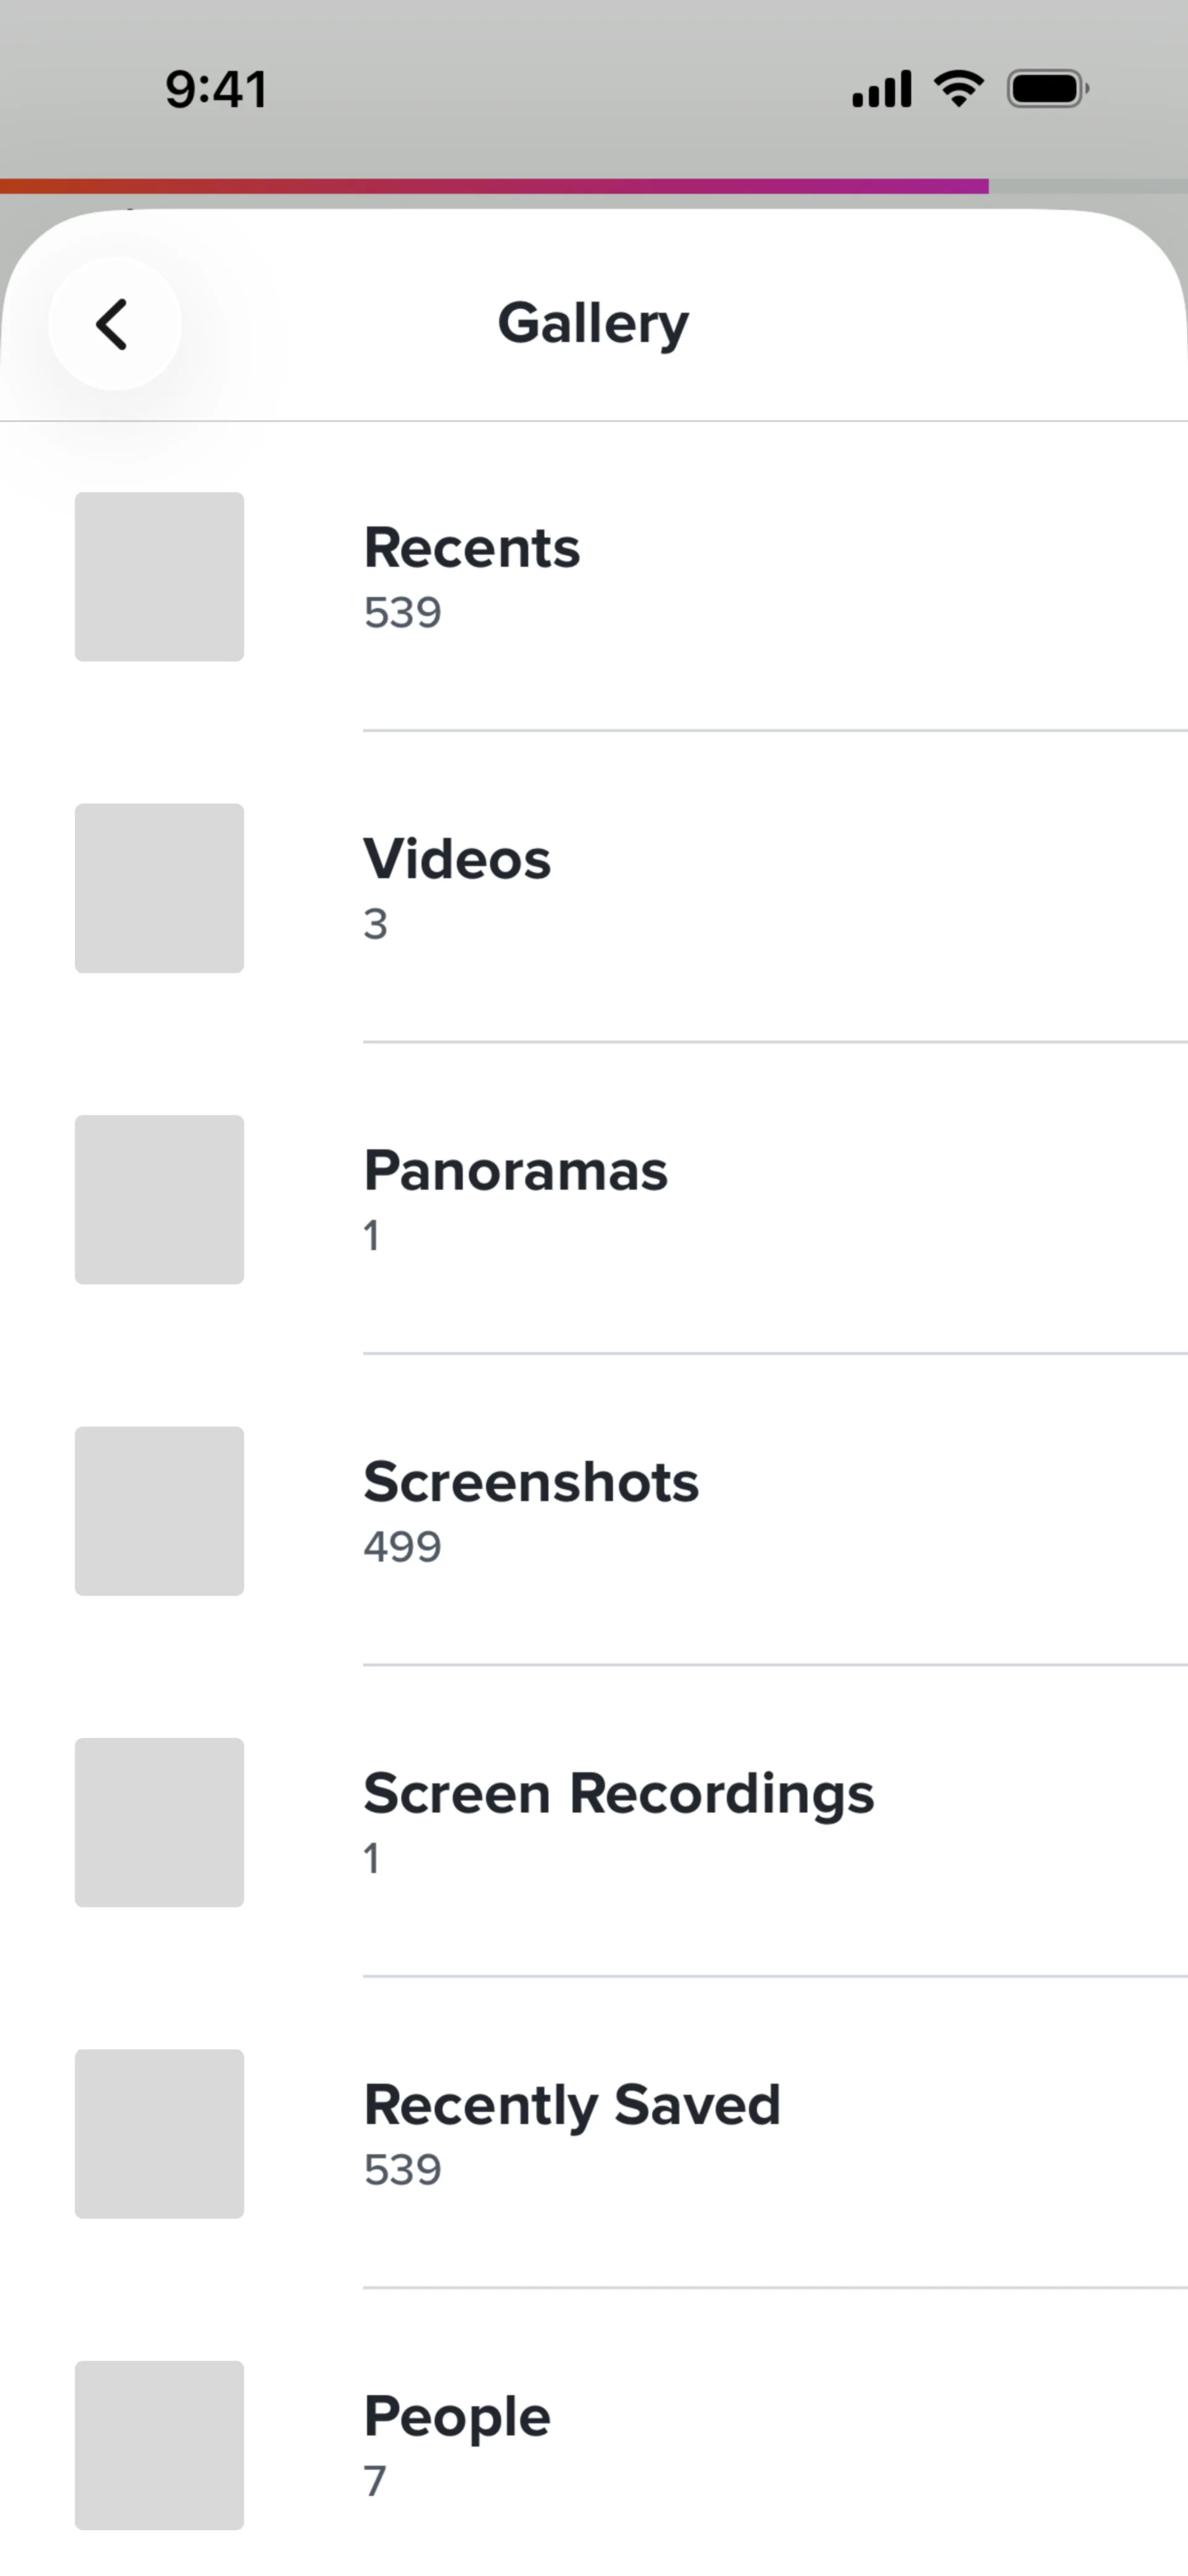Open the Videos album thumbnail
Viewport: 1188px width, 2576px height.
coord(159,888)
